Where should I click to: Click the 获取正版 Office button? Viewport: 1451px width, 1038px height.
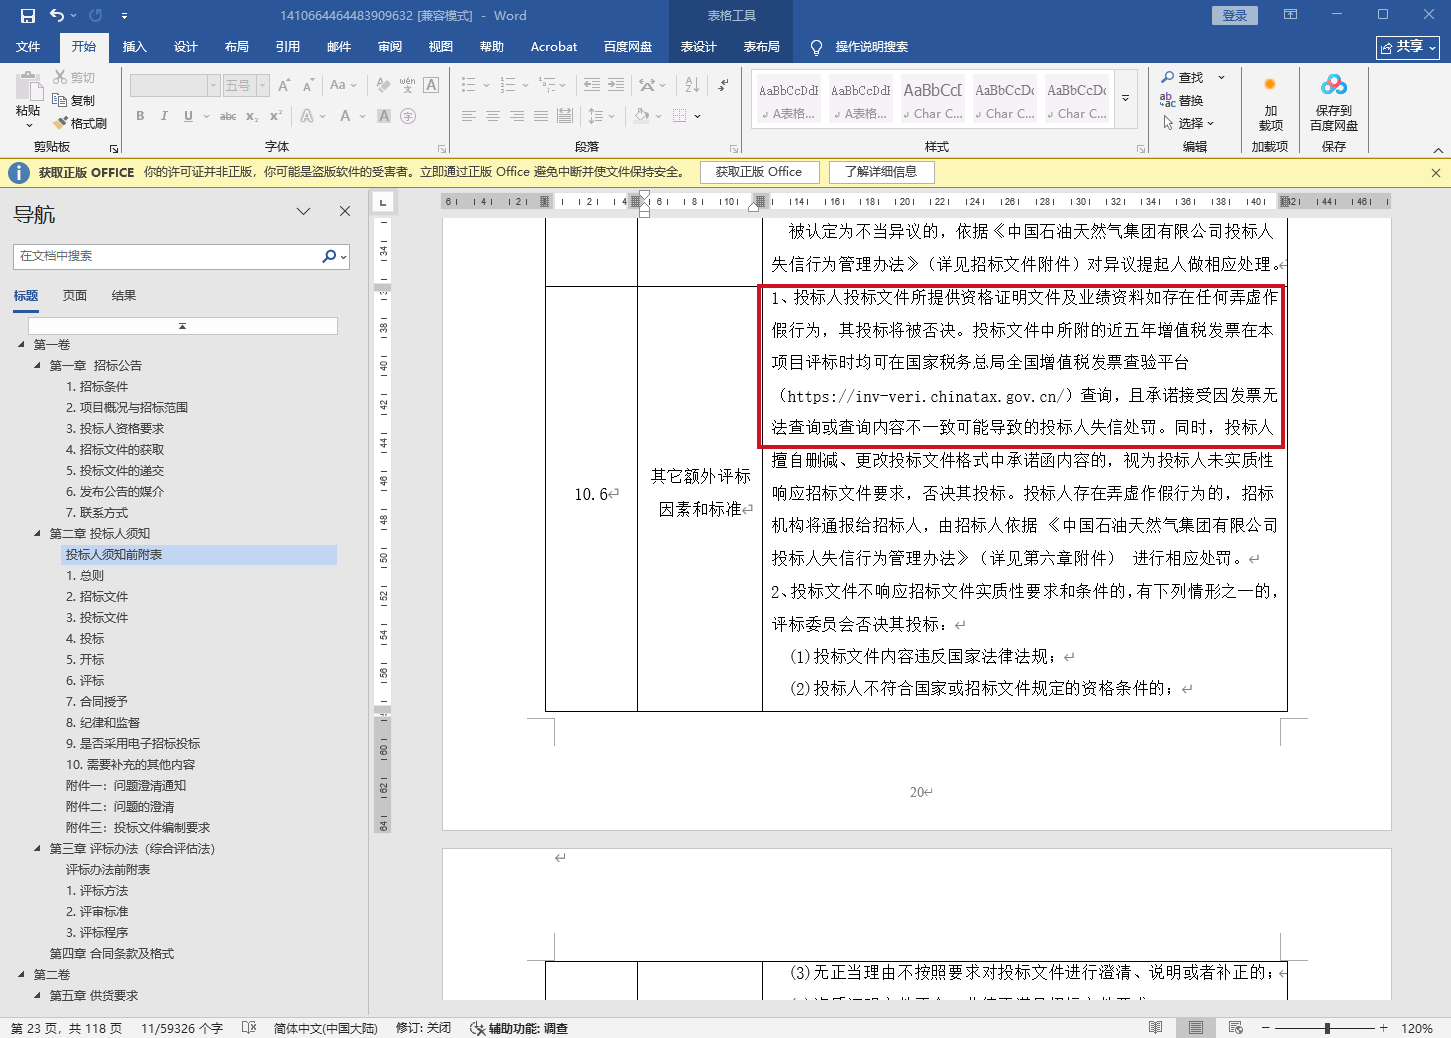759,172
